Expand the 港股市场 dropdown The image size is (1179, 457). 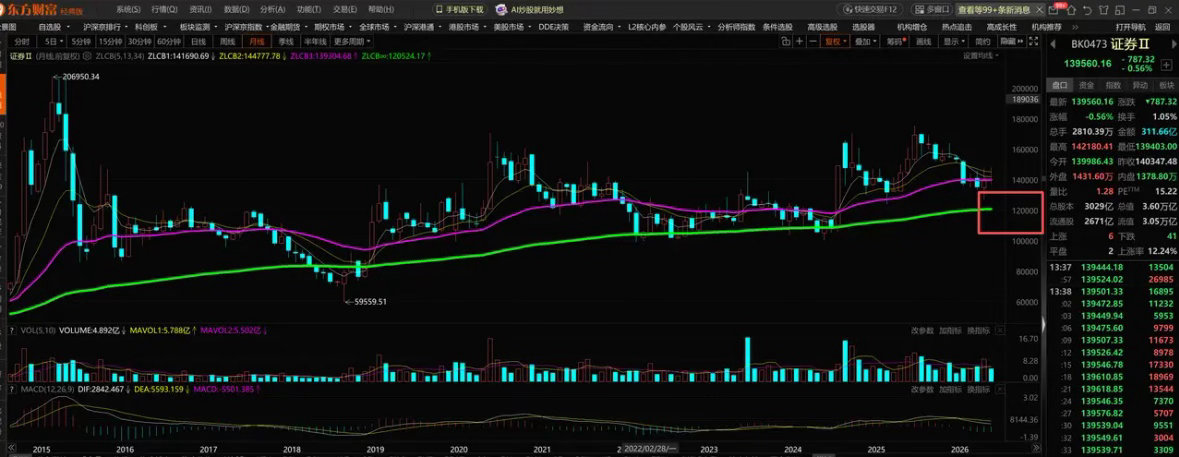484,26
